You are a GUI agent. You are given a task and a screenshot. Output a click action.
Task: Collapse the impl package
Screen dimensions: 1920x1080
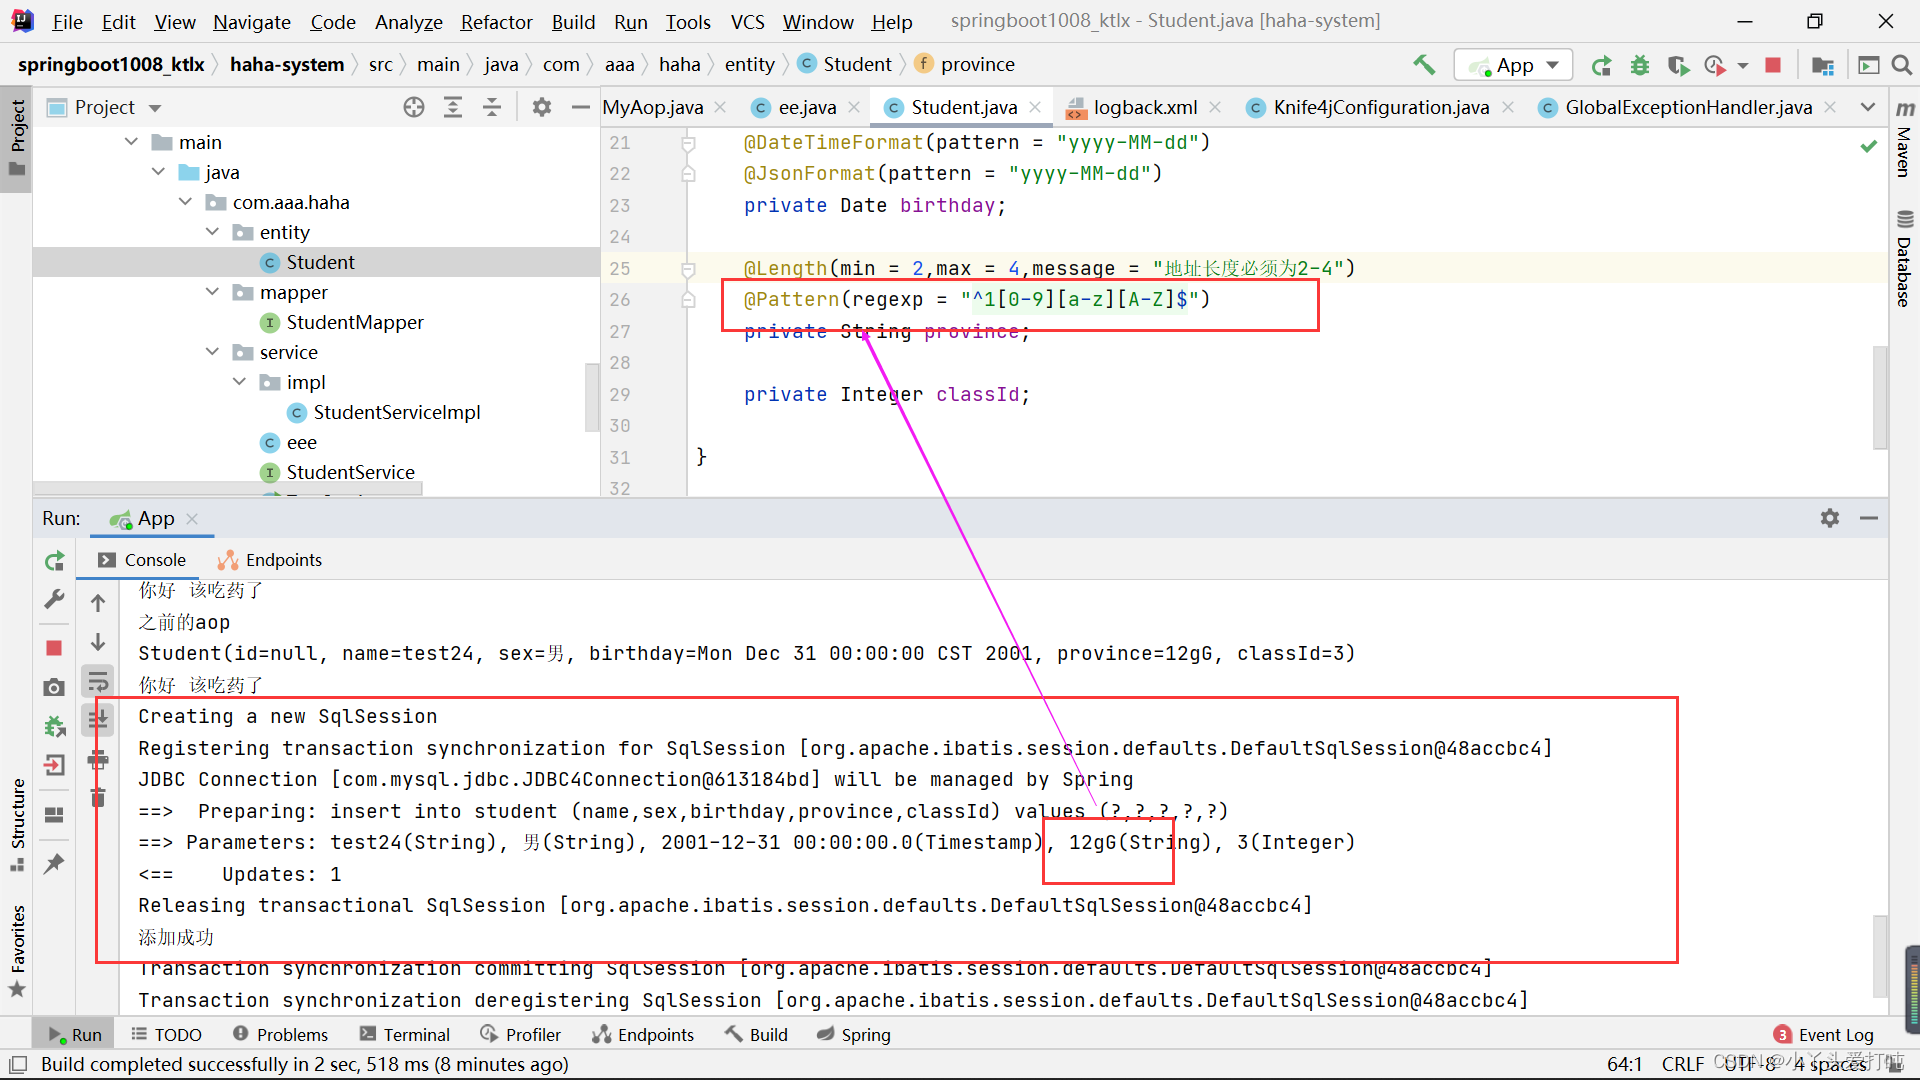click(x=239, y=382)
